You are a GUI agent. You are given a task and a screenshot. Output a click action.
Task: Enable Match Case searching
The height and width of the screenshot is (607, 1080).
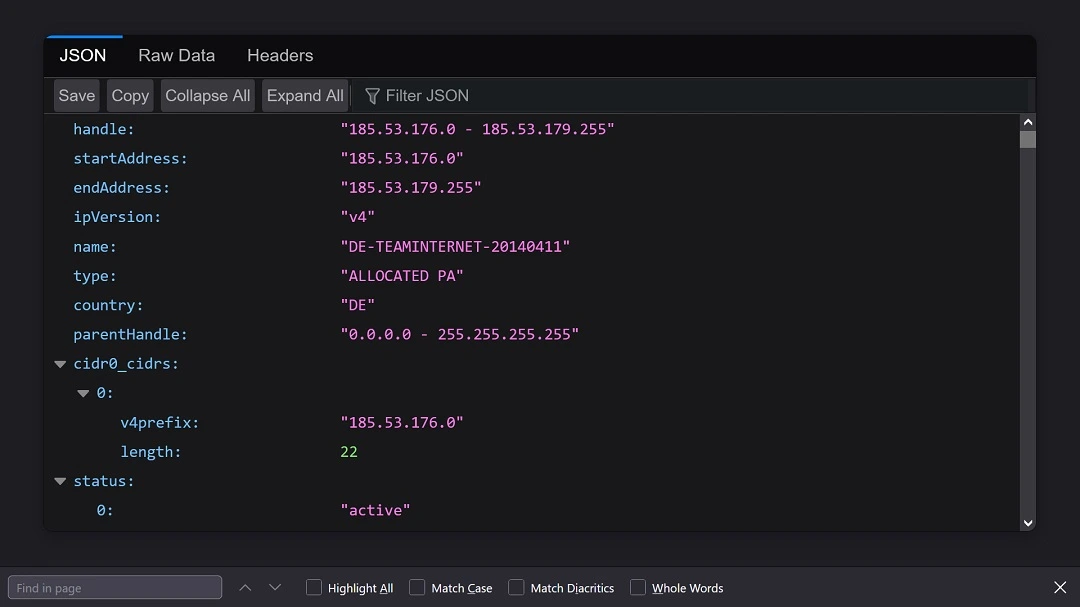(417, 587)
